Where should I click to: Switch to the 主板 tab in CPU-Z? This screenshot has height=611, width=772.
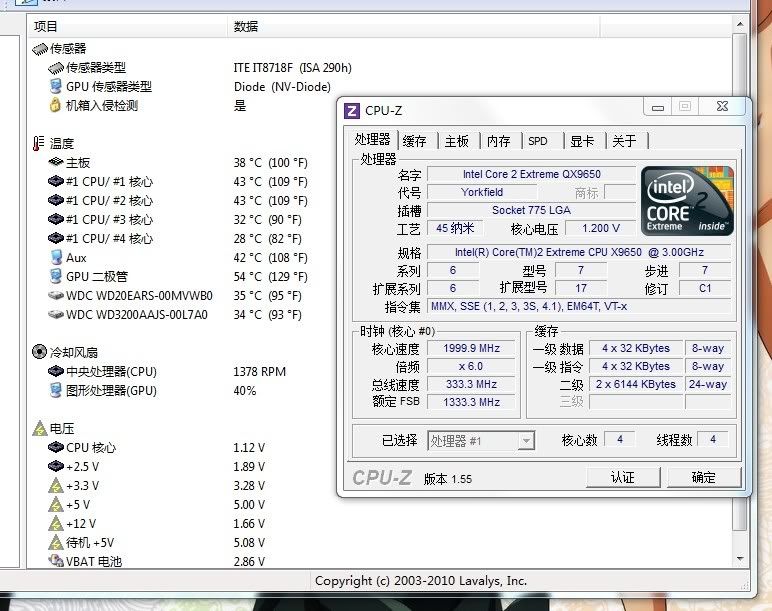(456, 141)
